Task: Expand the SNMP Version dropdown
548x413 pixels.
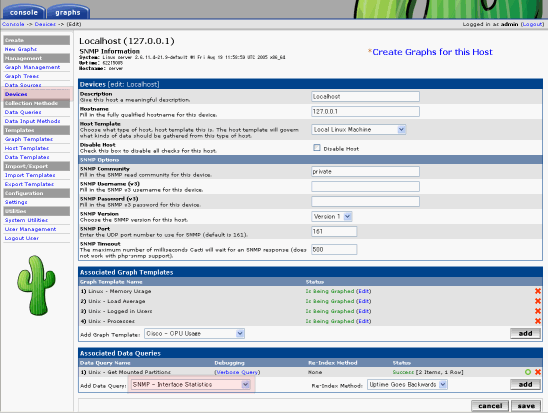Action: tap(332, 217)
